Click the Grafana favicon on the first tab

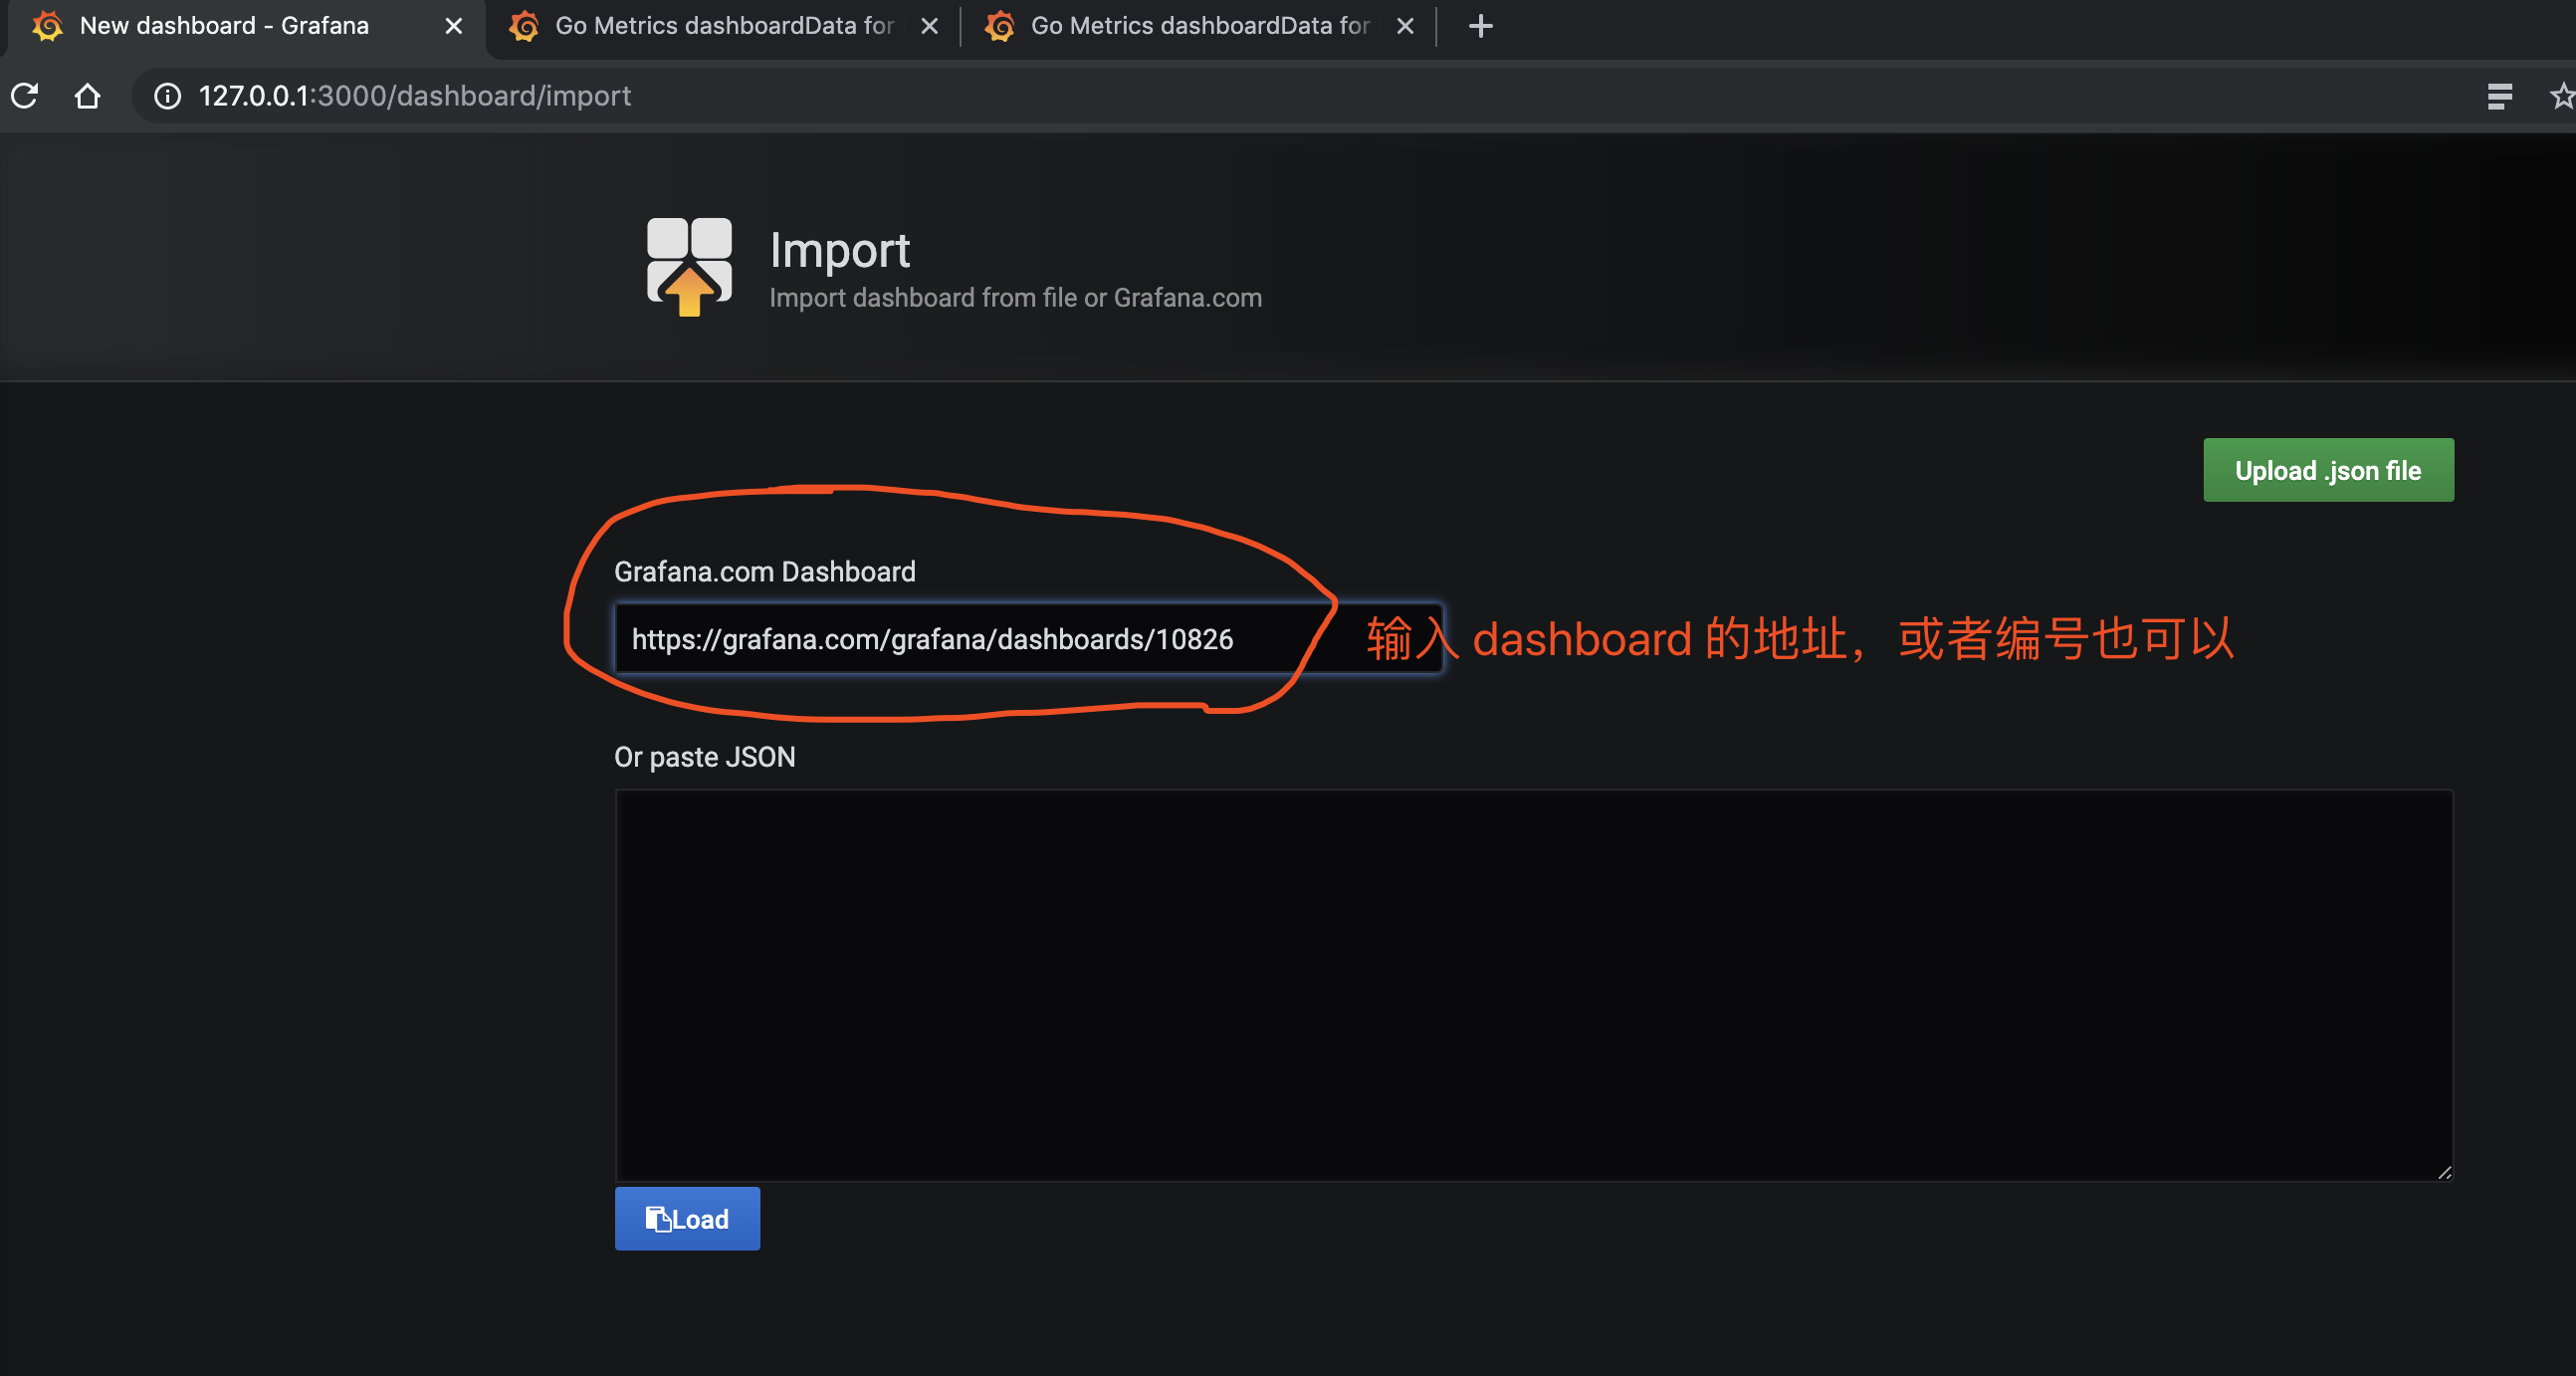(48, 26)
